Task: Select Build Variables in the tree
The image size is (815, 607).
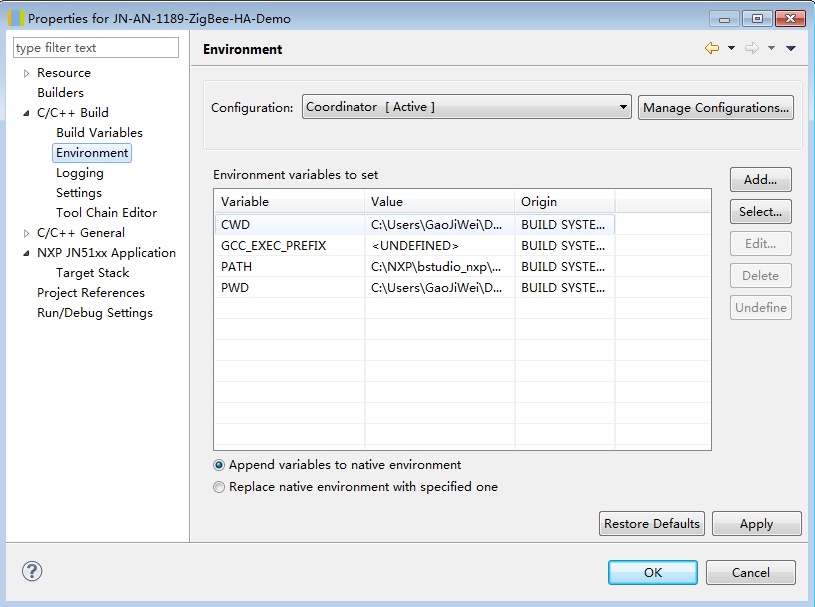Action: click(99, 133)
